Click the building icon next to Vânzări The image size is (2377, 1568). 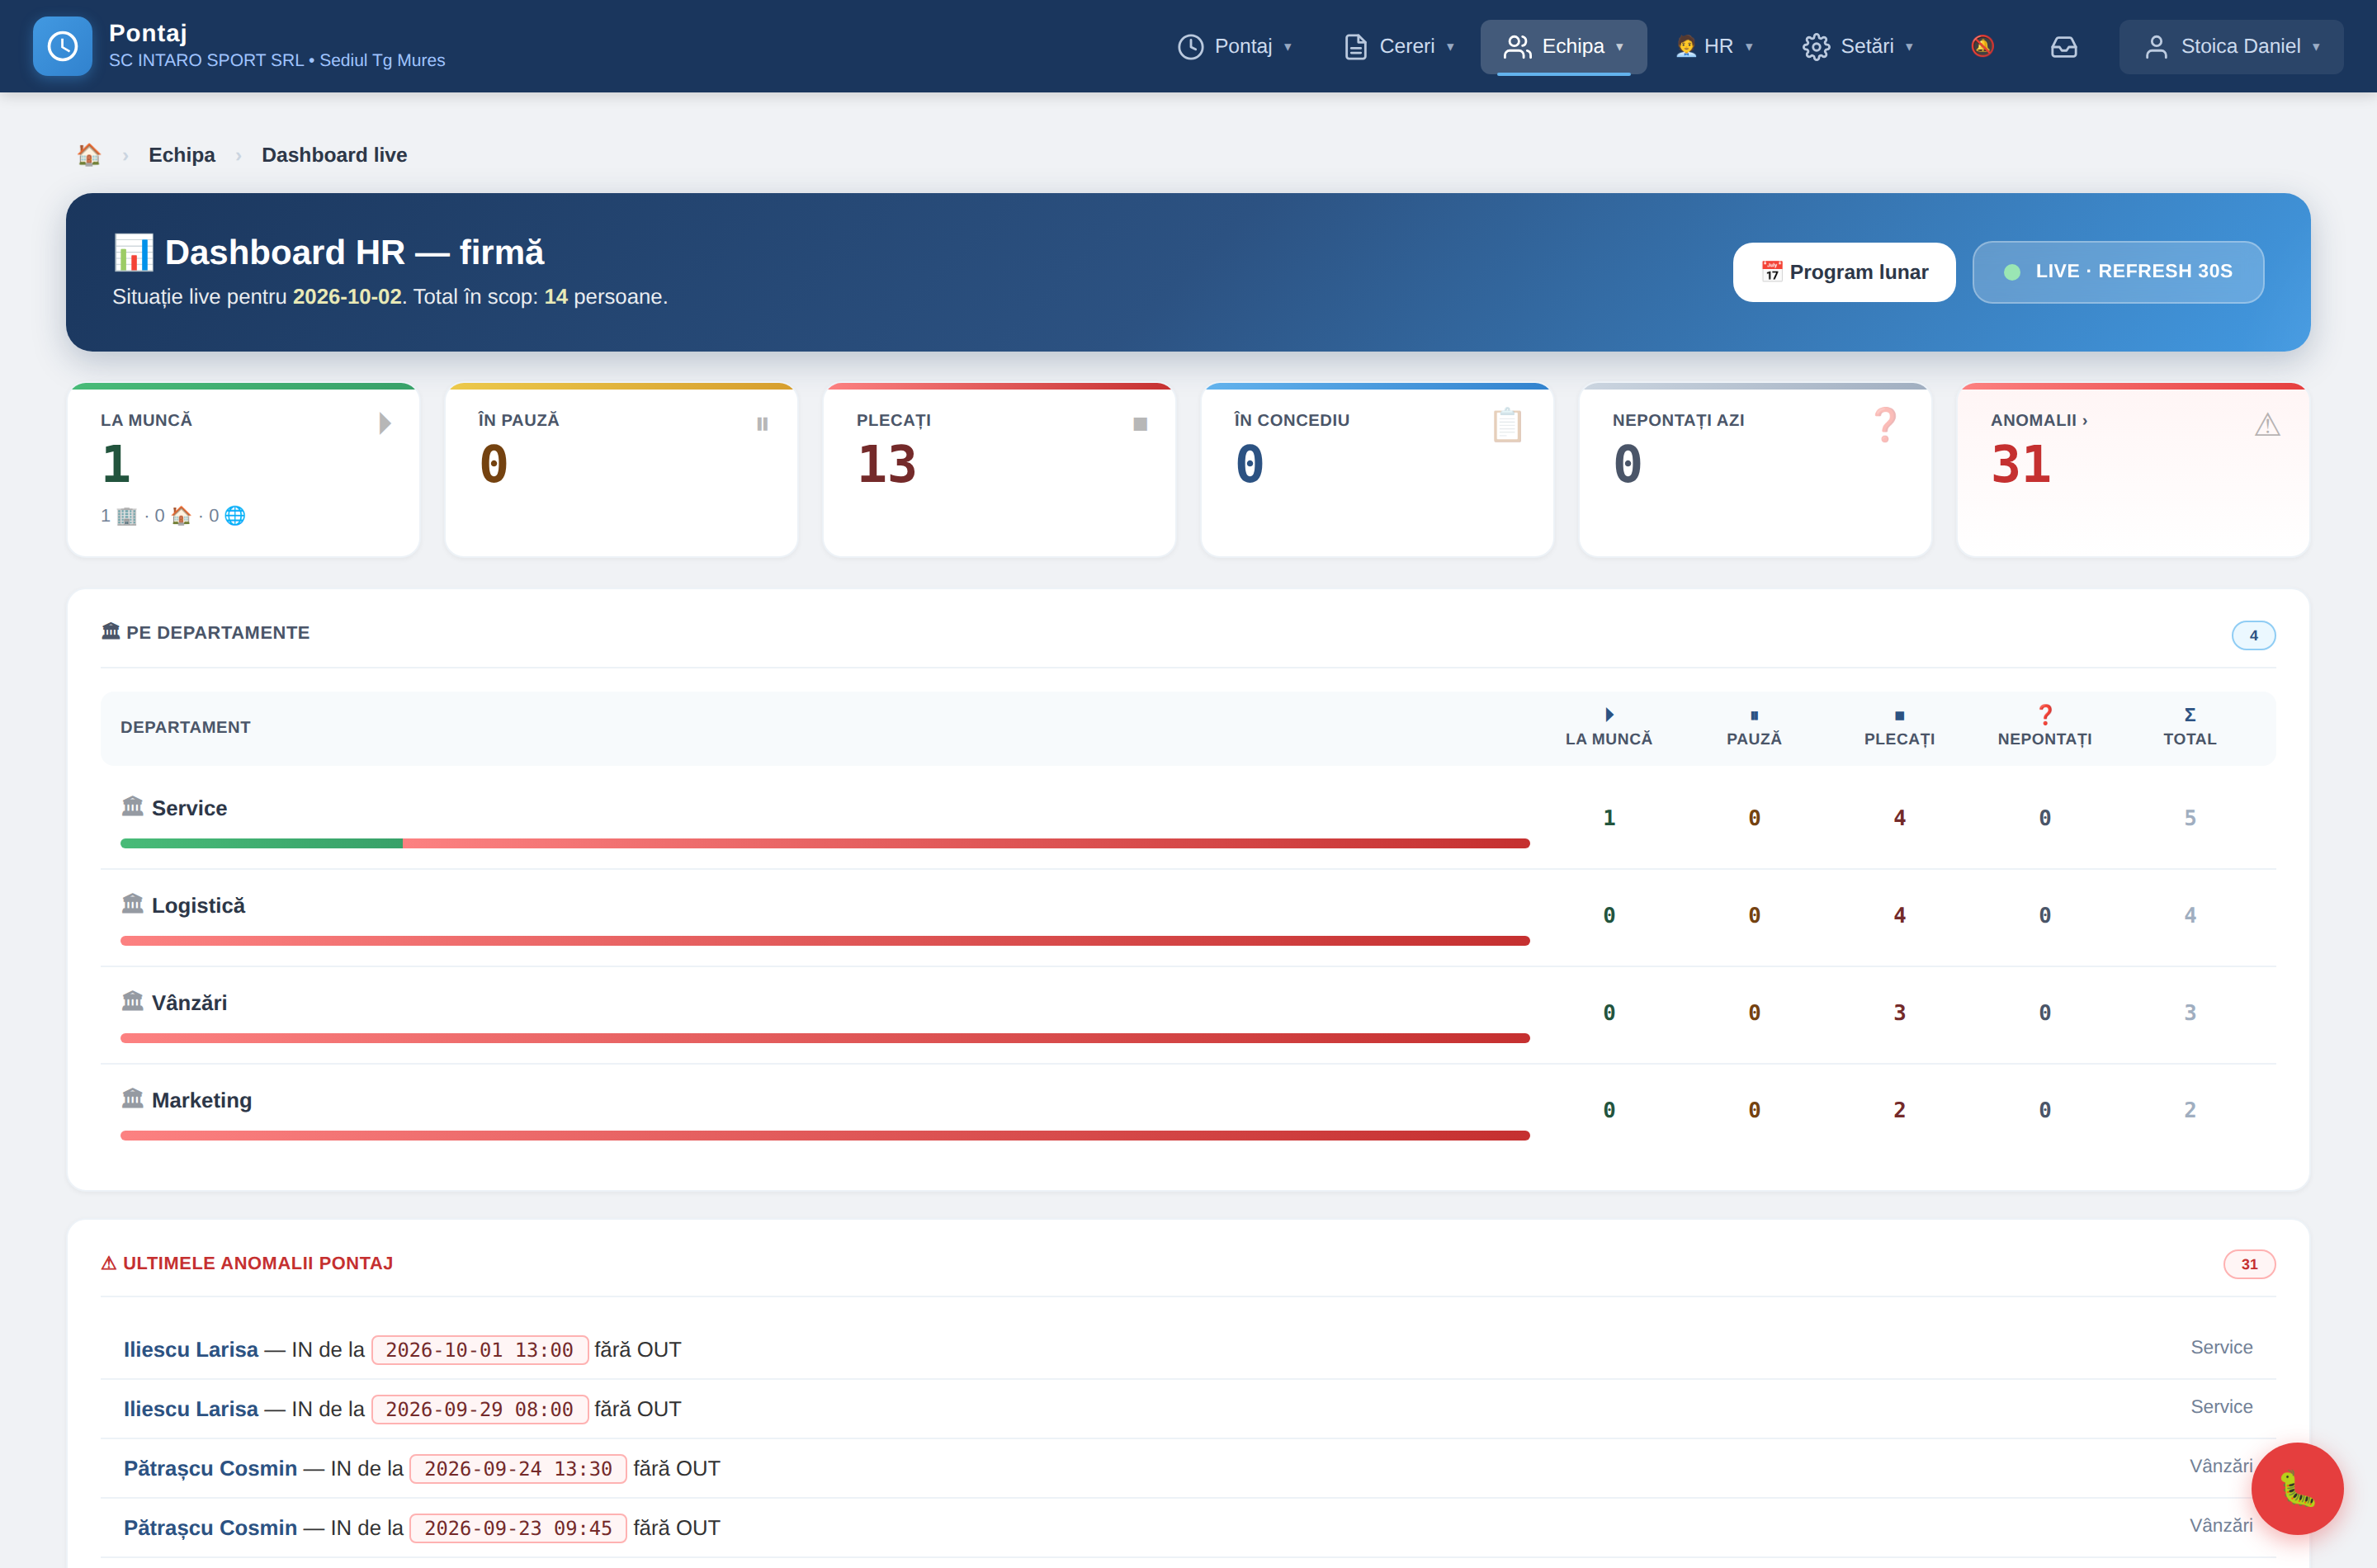coord(133,1001)
